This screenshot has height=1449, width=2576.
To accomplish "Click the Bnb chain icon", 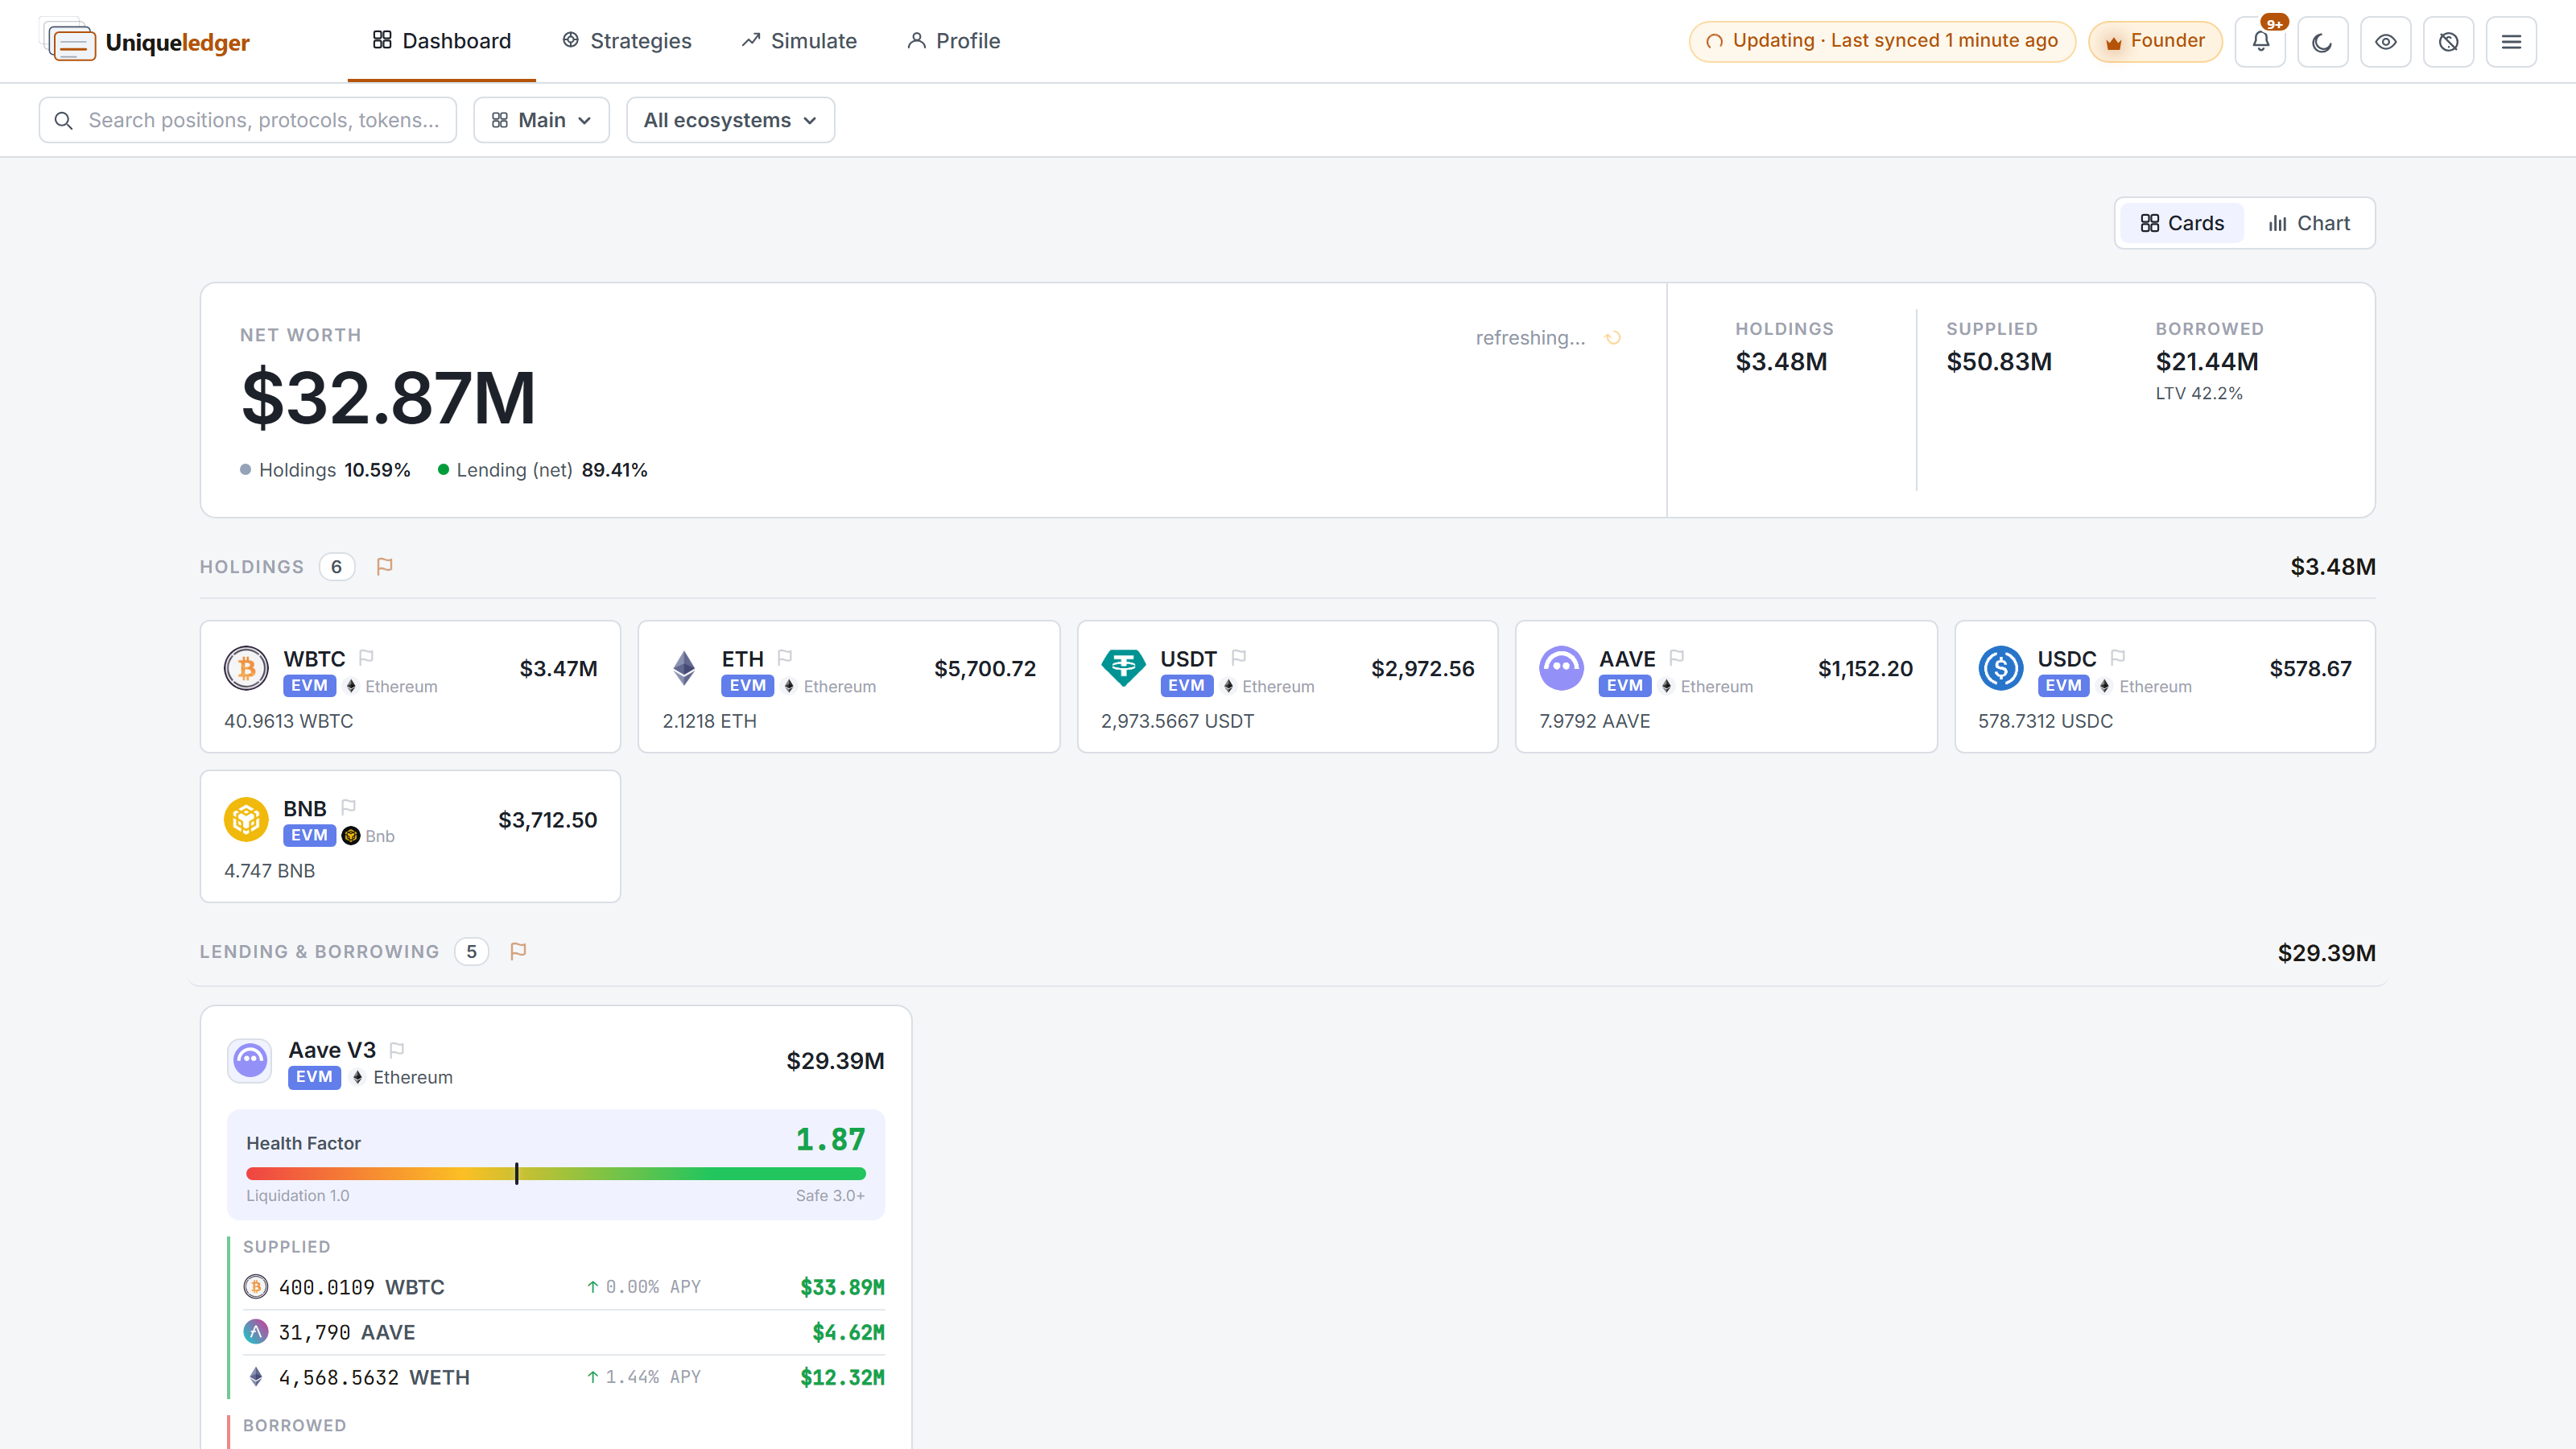I will [x=351, y=836].
